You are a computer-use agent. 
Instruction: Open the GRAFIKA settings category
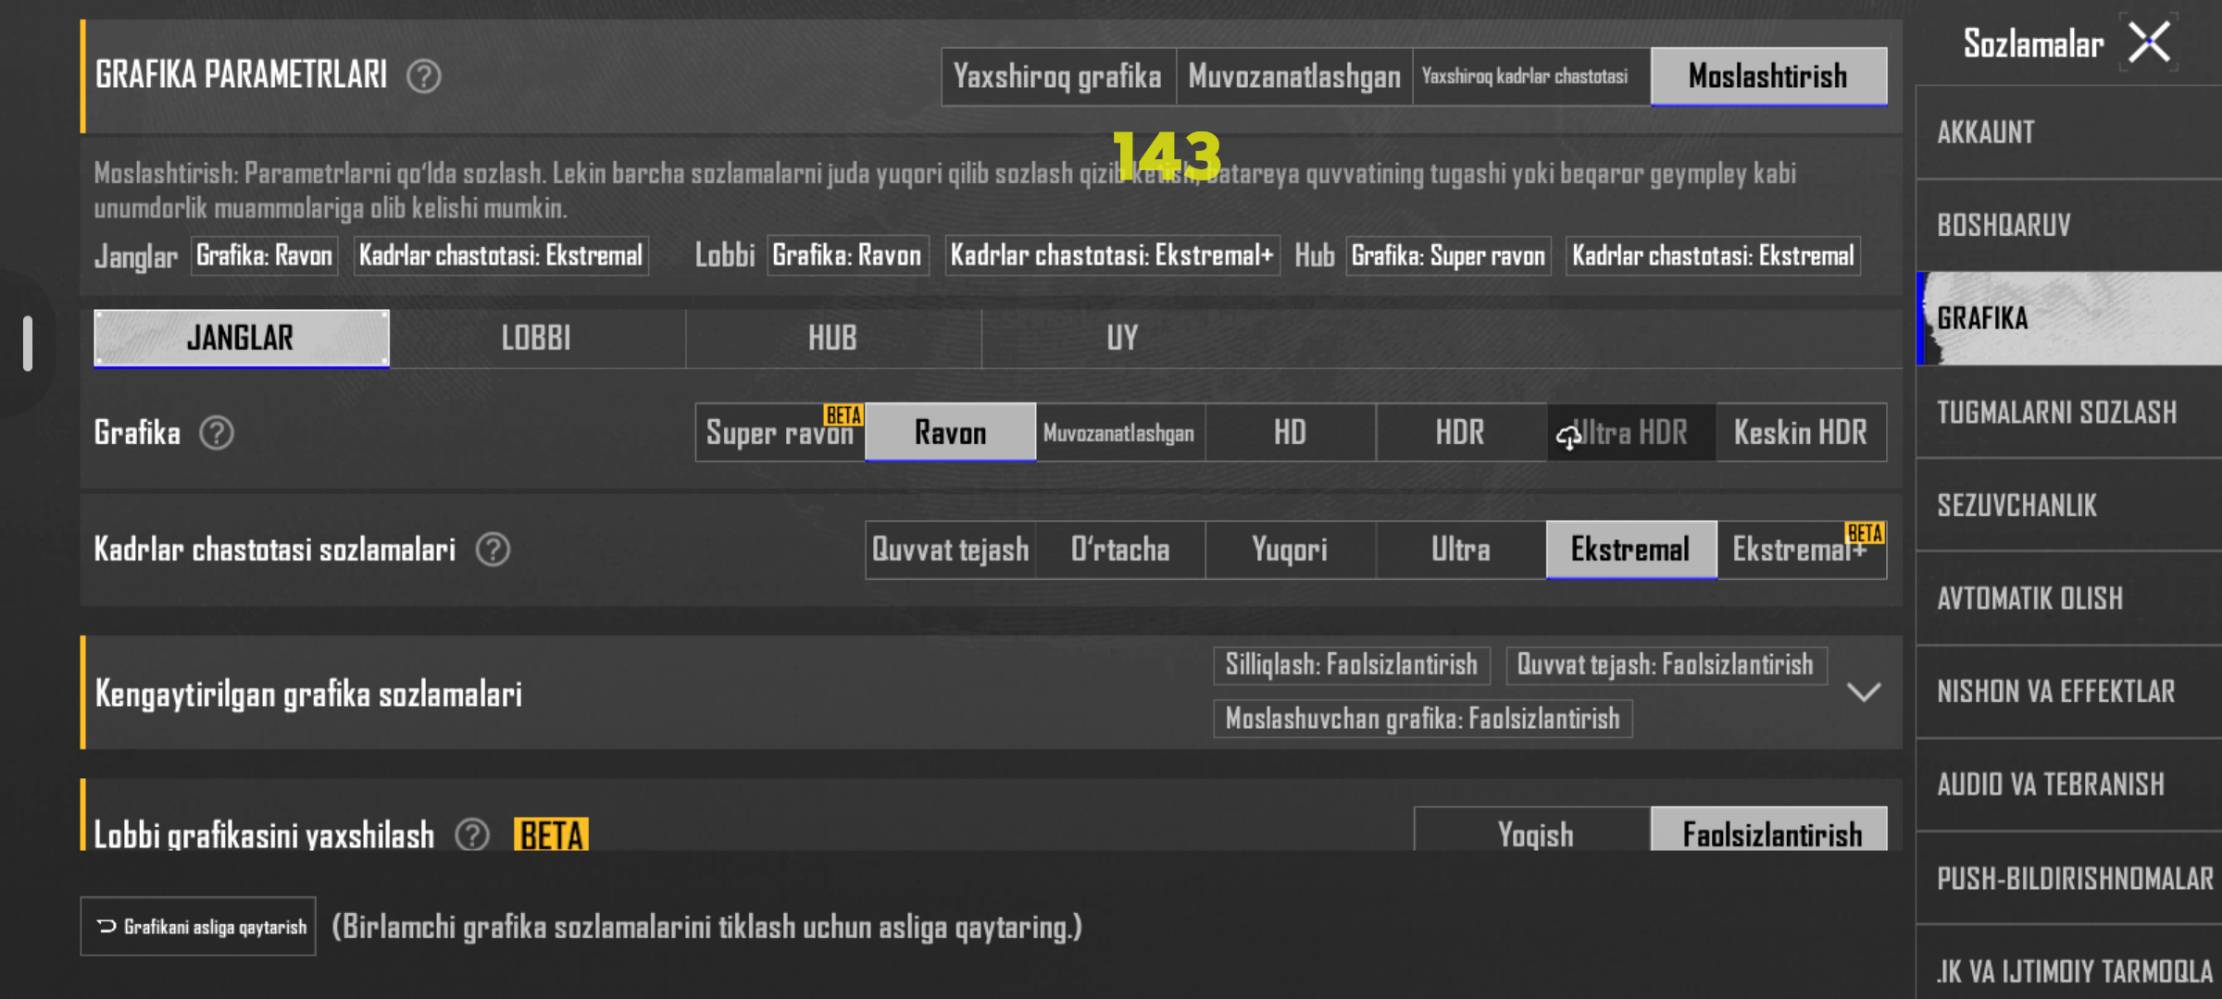pyautogui.click(x=2068, y=318)
